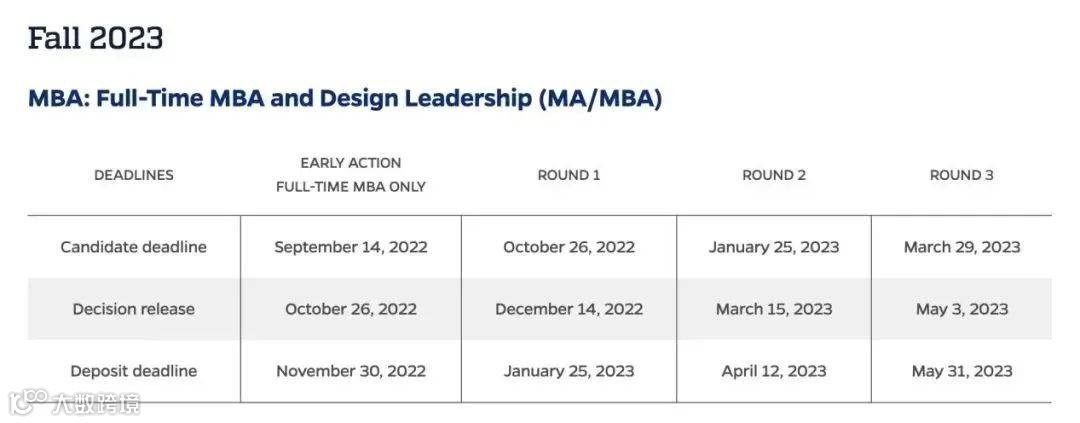Click the ROUND 2 column header
This screenshot has height=423, width=1080.
774,175
